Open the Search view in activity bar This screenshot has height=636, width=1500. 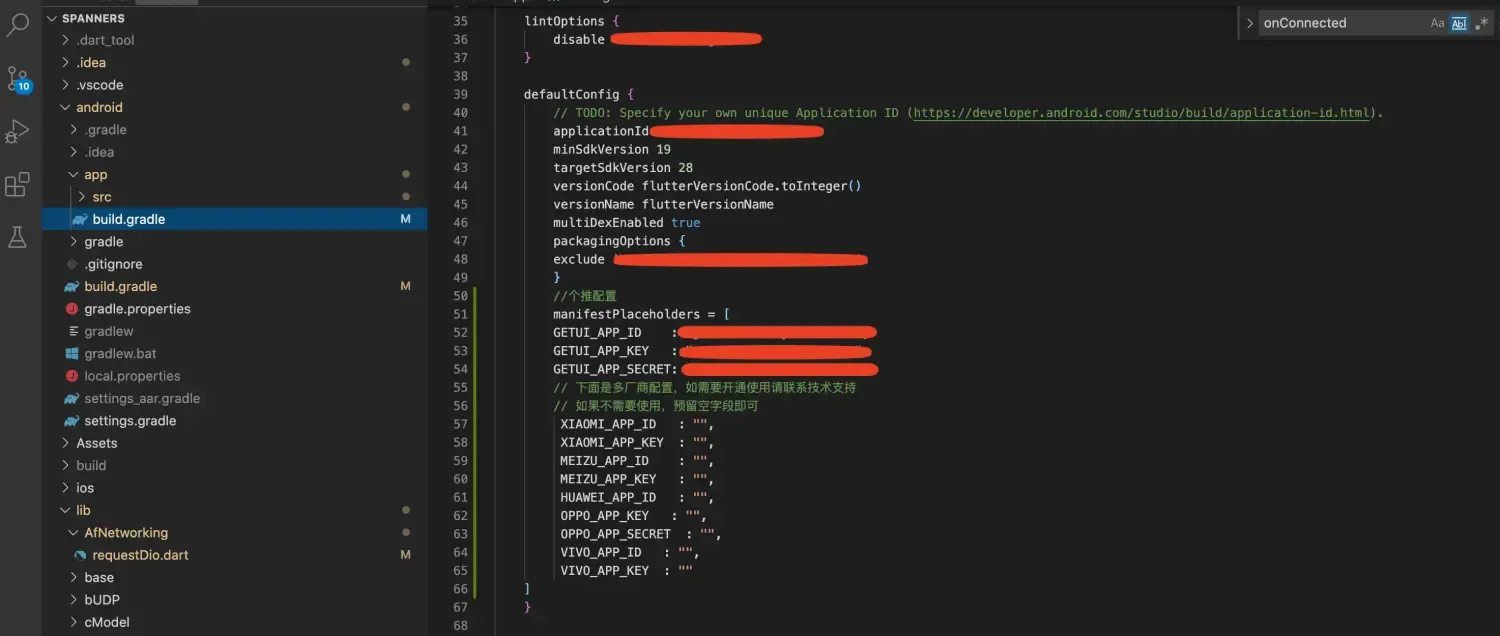pyautogui.click(x=18, y=26)
